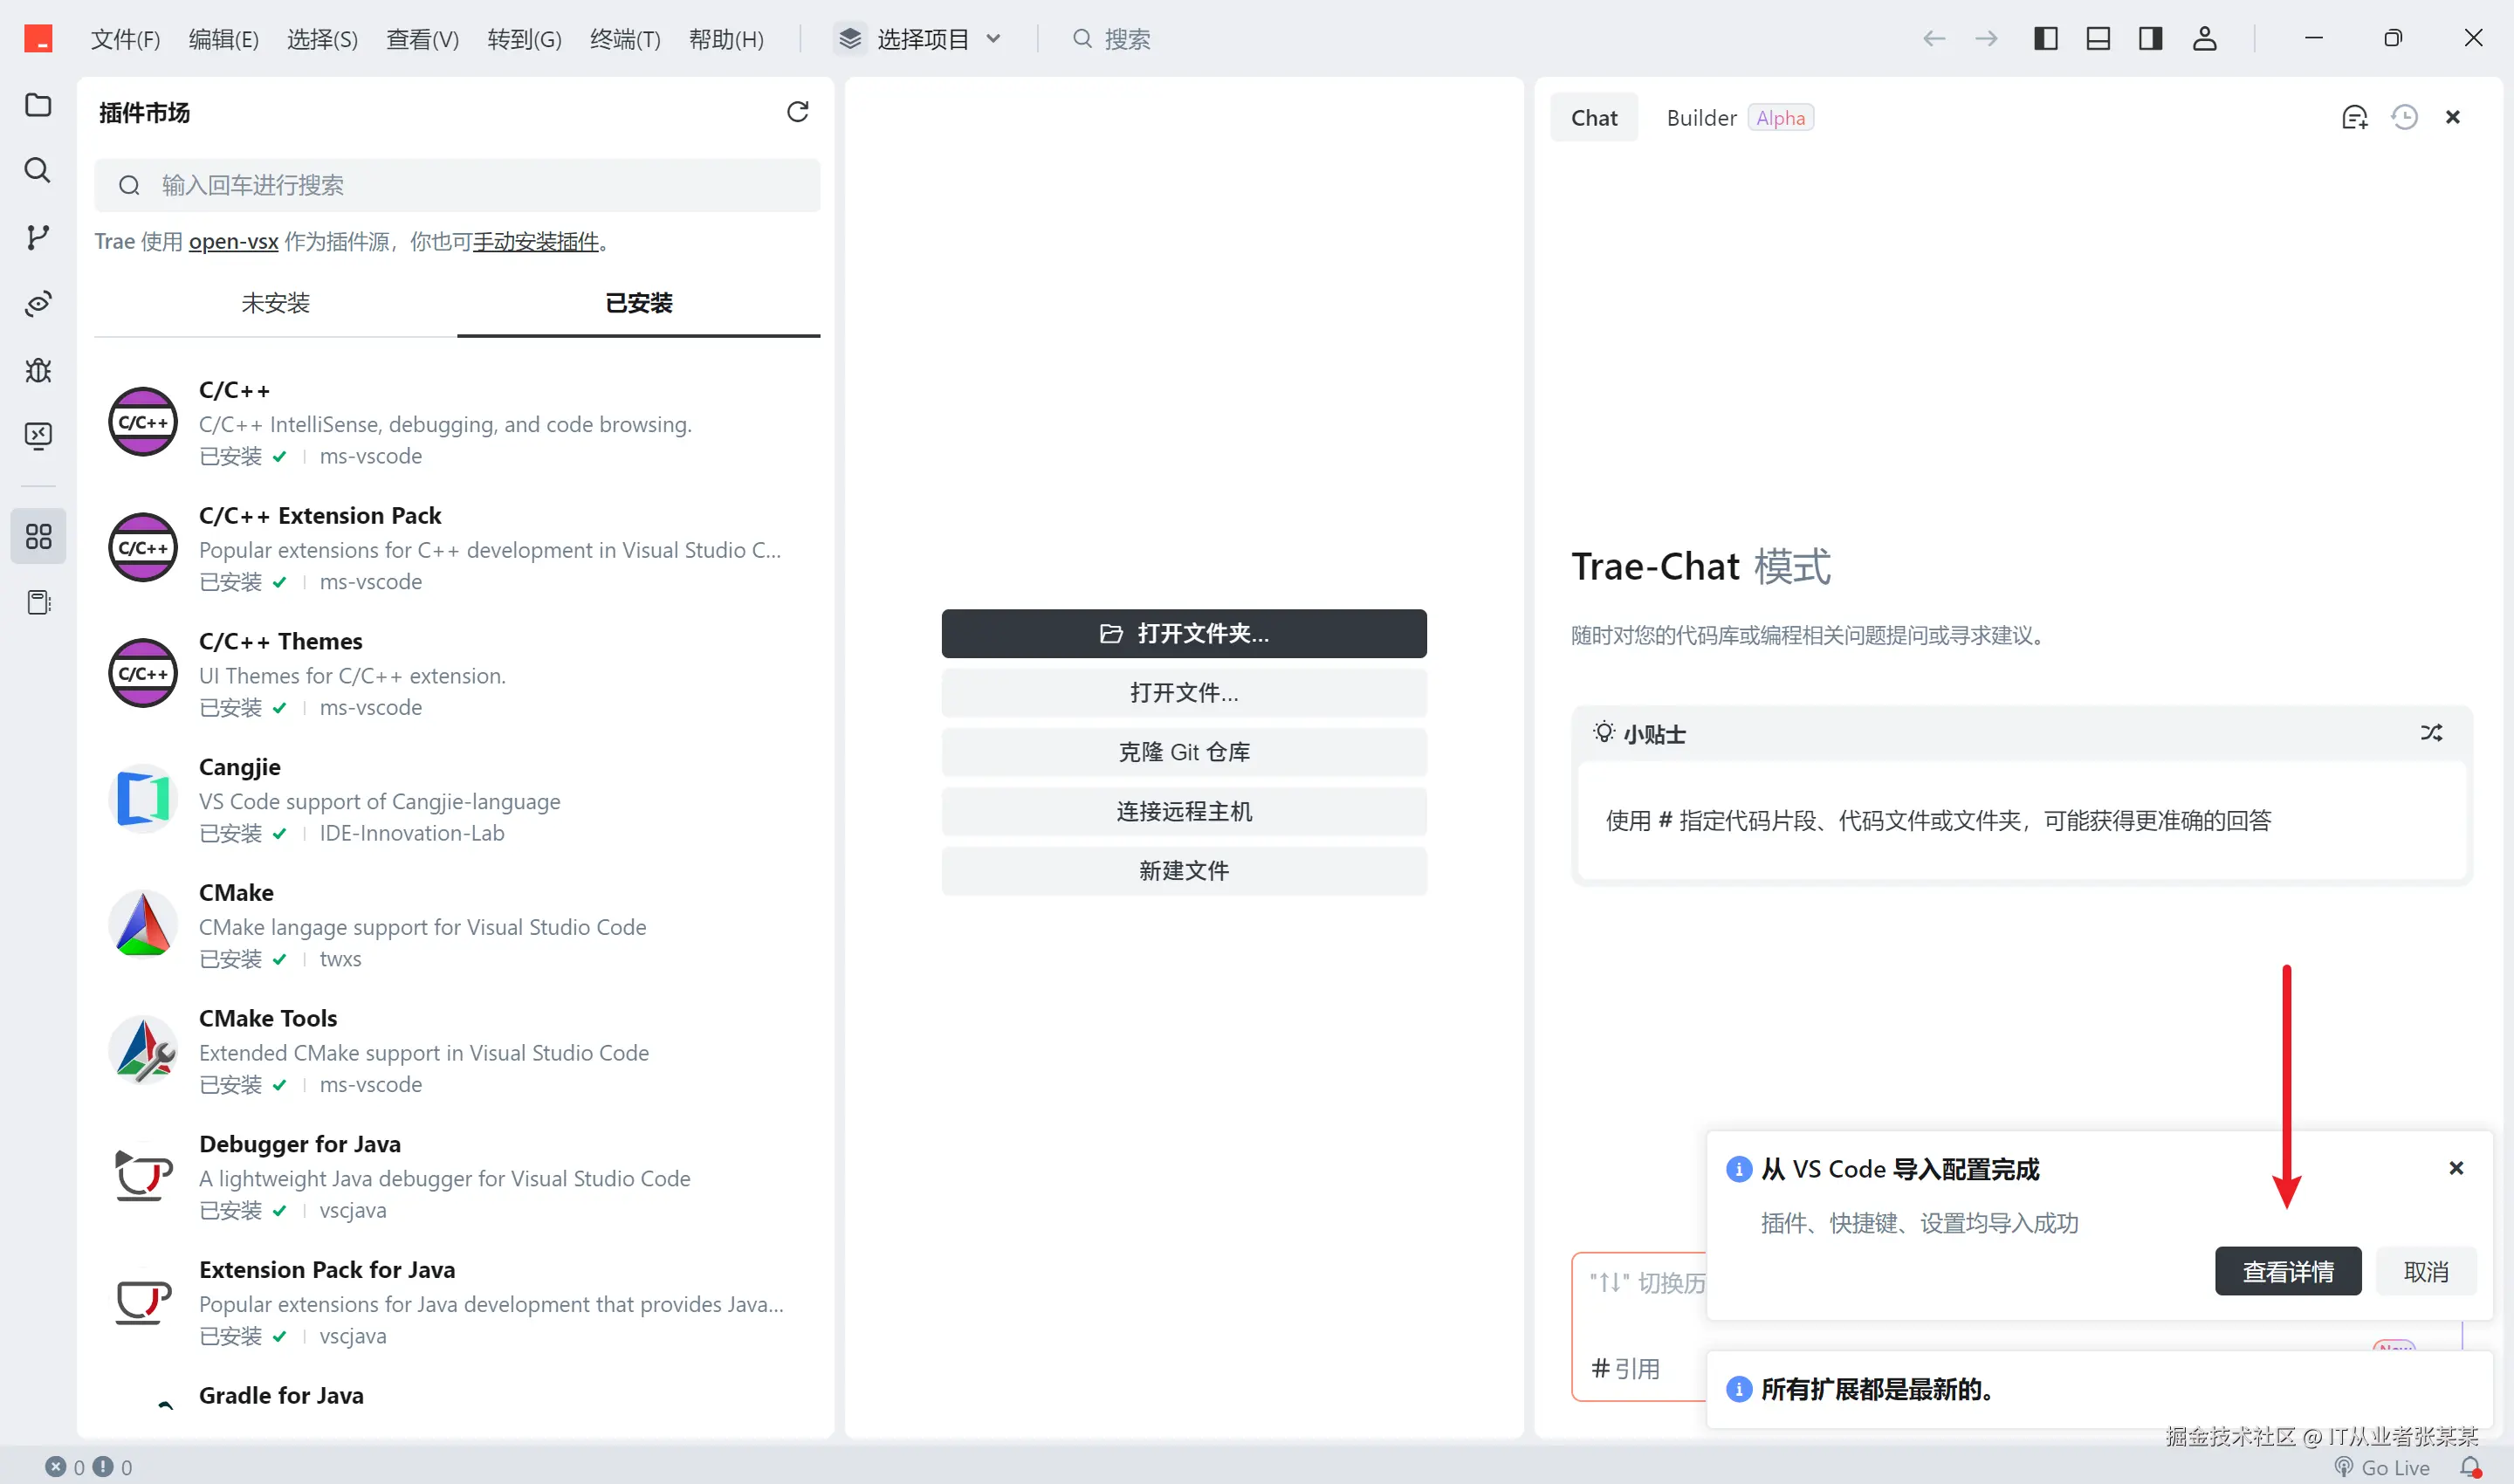Viewport: 2514px width, 1484px height.
Task: Click the open-vsx link
Action: (233, 241)
